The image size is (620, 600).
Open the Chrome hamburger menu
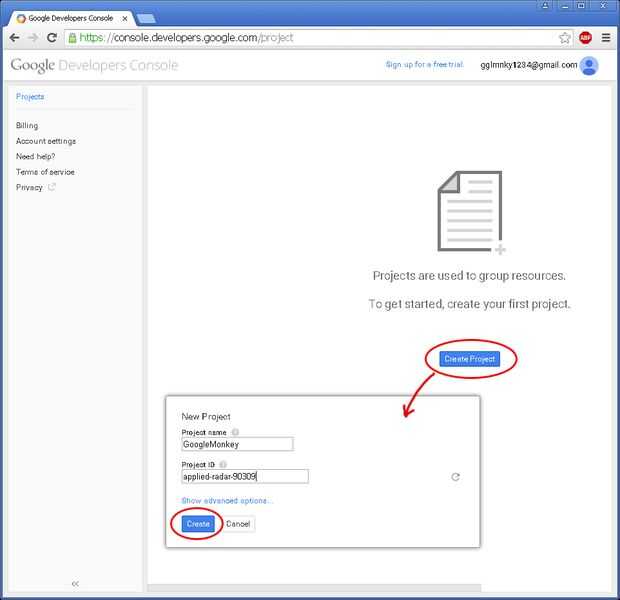click(606, 38)
